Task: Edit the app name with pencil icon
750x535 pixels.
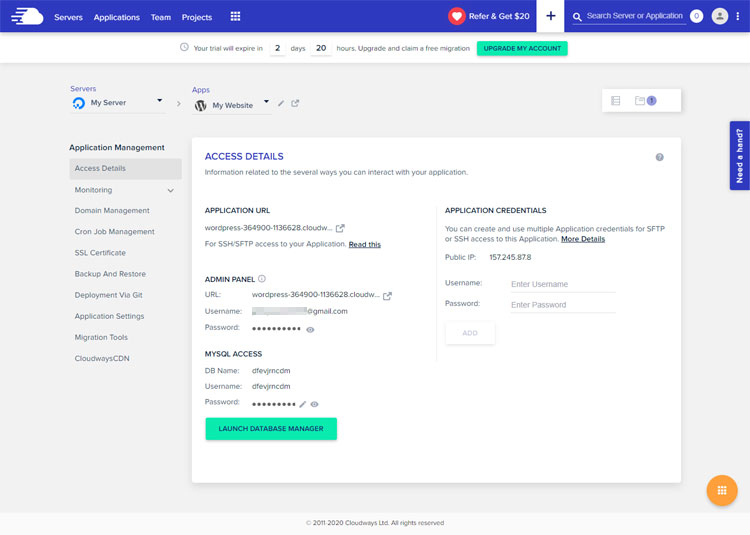Action: 281,103
